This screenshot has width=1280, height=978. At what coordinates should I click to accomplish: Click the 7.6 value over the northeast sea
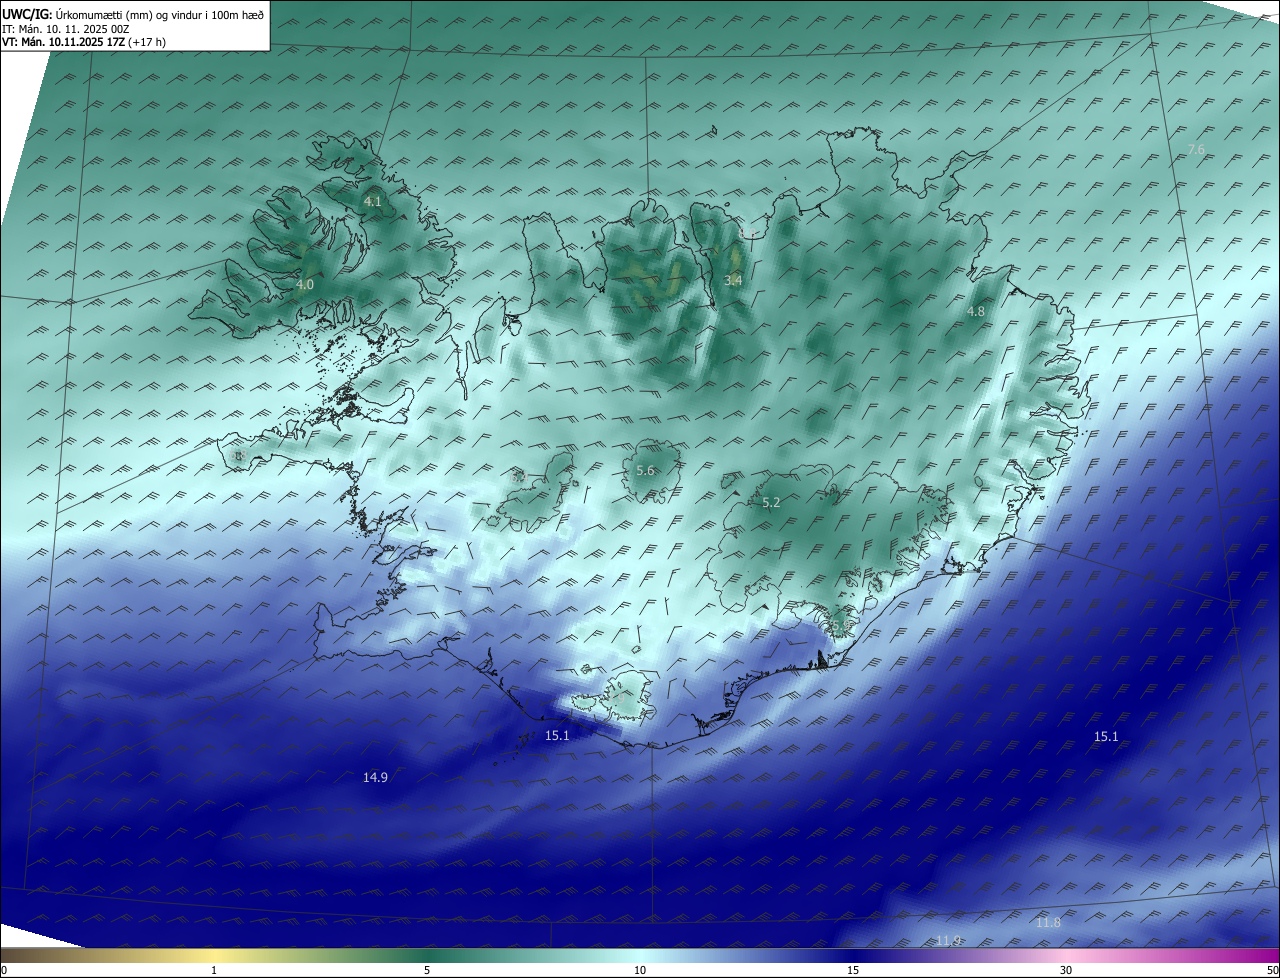coord(1196,149)
